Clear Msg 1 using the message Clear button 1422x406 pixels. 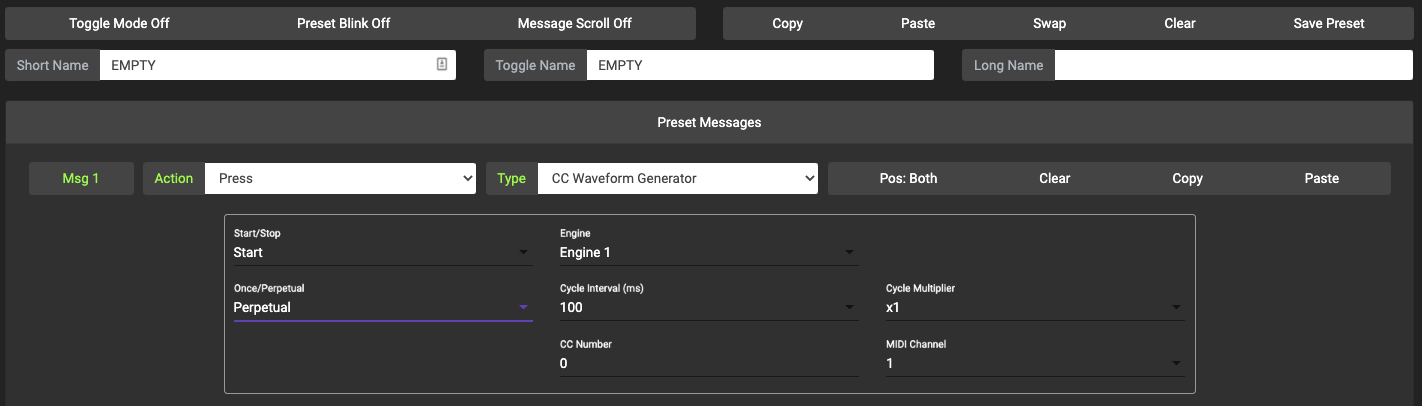click(1054, 178)
